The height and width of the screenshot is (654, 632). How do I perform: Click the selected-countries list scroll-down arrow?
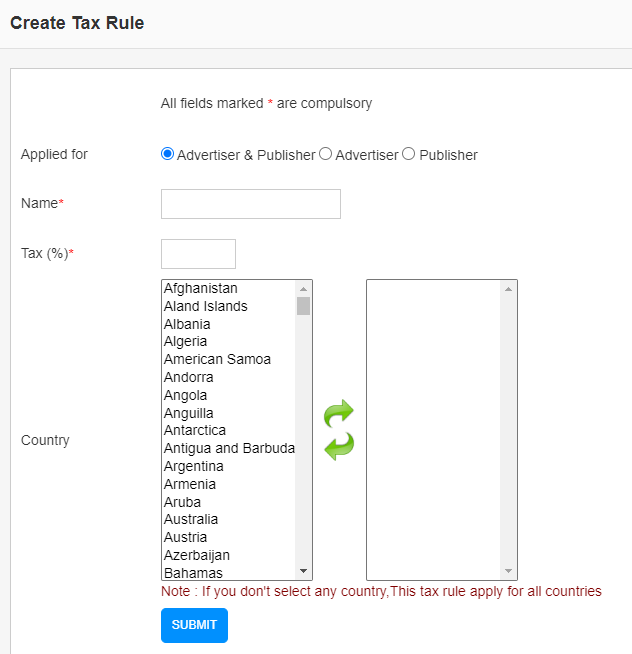508,571
